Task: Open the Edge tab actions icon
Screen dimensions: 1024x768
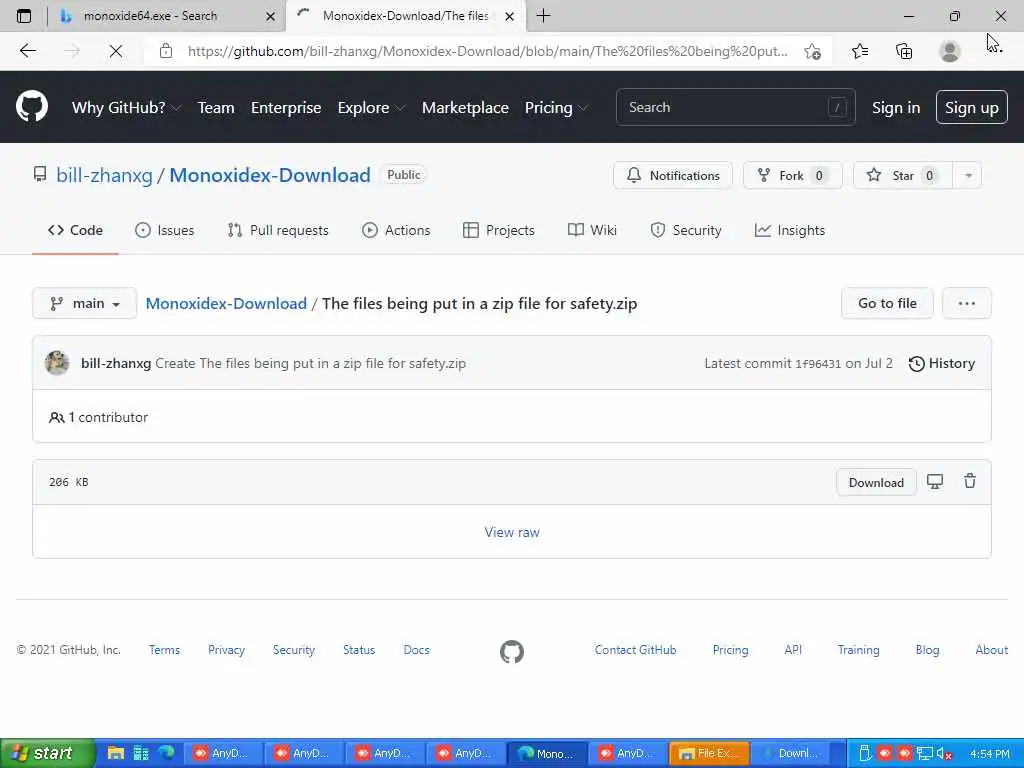Action: tap(24, 16)
